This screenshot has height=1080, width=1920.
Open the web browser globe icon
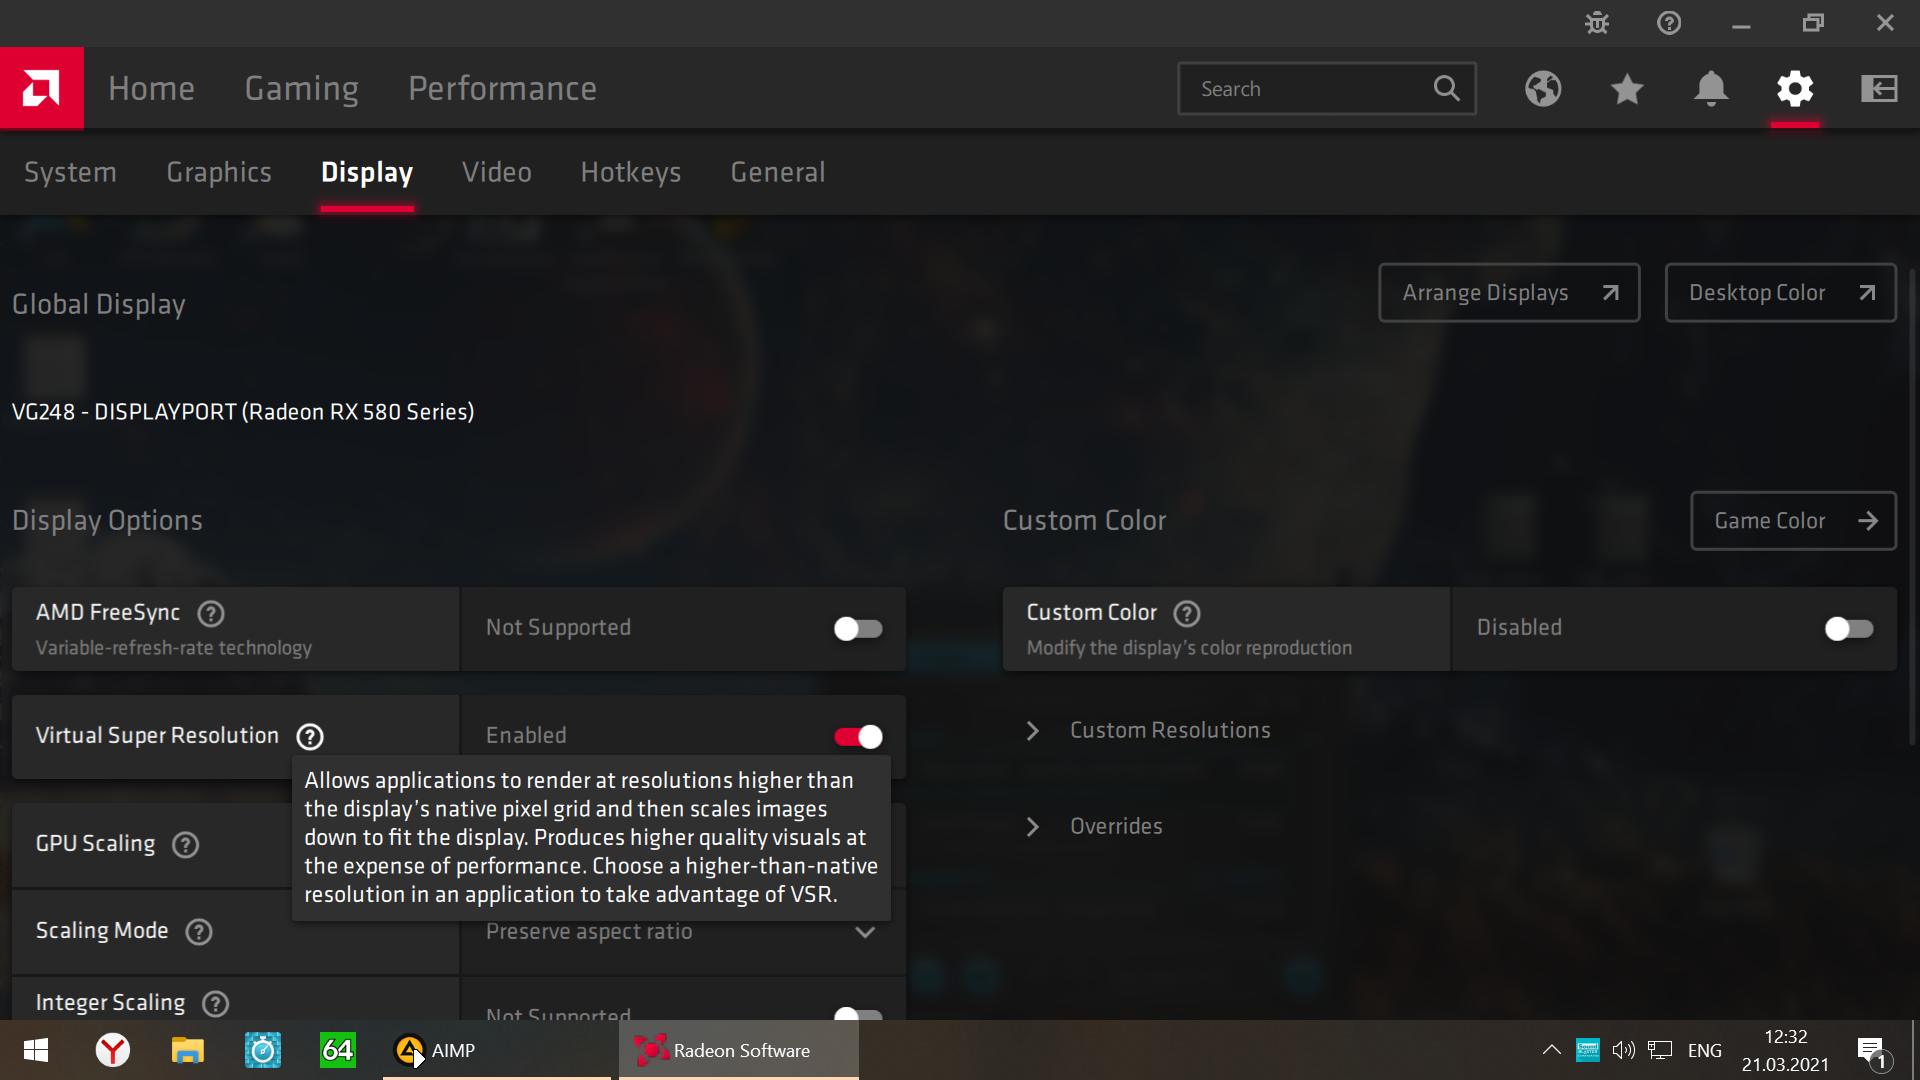pos(1543,89)
